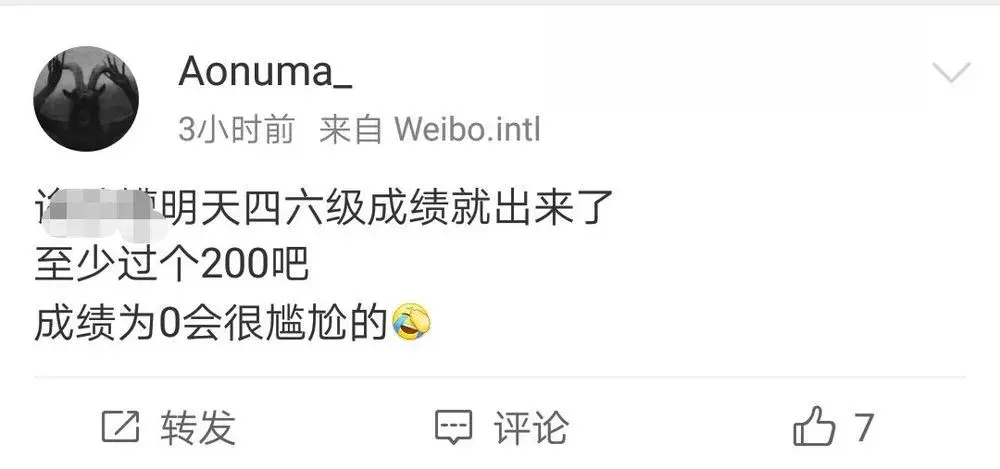Click the 3小时前 timestamp

(237, 130)
